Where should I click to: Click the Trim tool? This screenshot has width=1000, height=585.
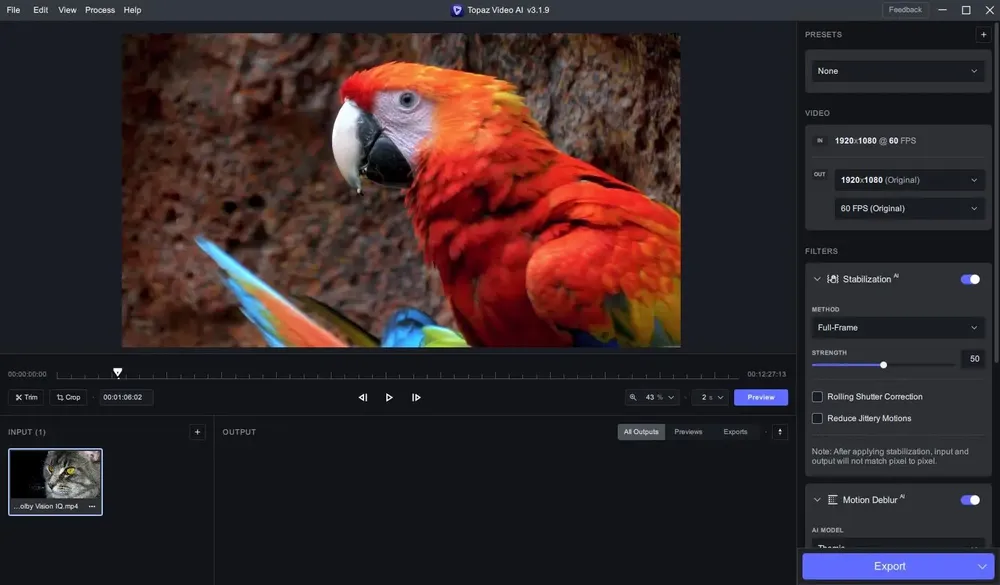26,397
